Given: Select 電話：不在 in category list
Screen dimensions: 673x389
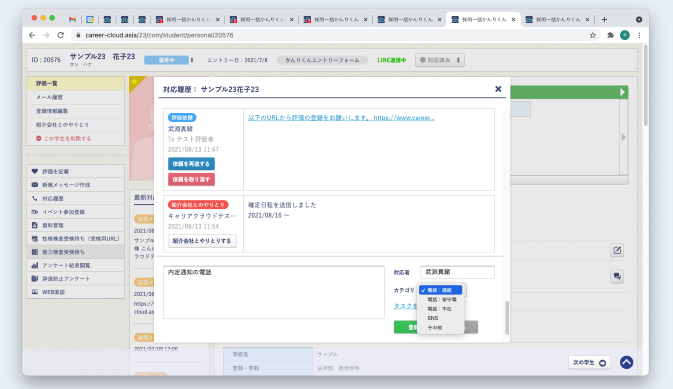Looking at the screenshot, I should point(441,309).
